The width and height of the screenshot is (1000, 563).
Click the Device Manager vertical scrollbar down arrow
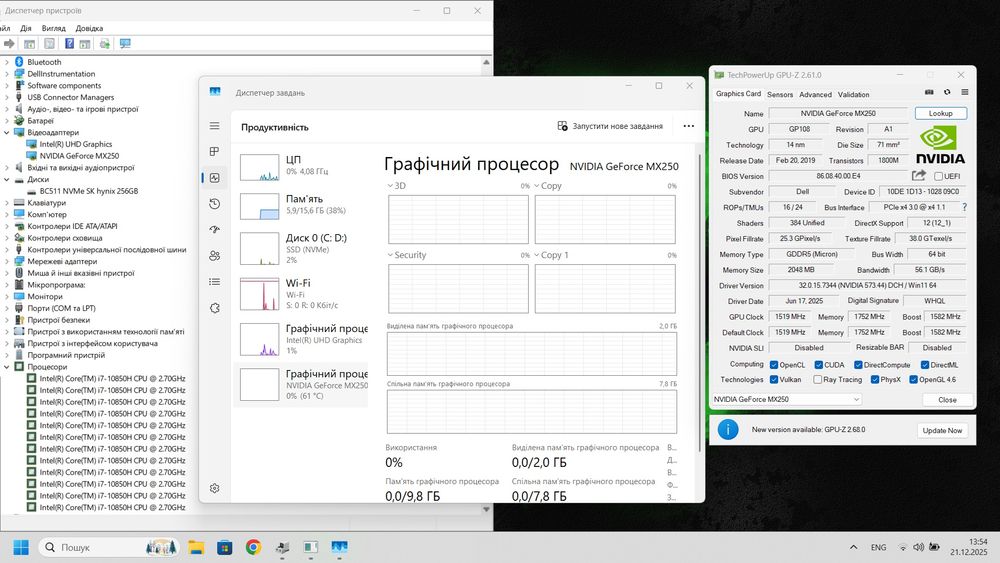(487, 509)
